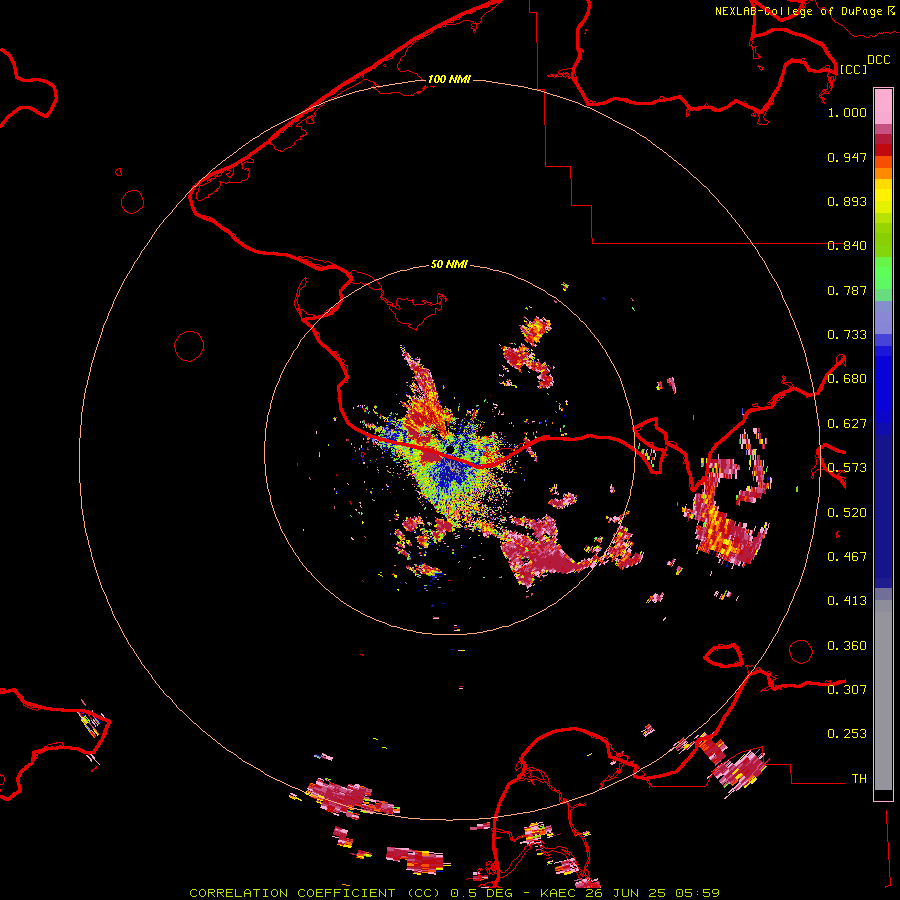This screenshot has width=900, height=900.
Task: Click the 0.253 legend value
Action: (x=847, y=734)
